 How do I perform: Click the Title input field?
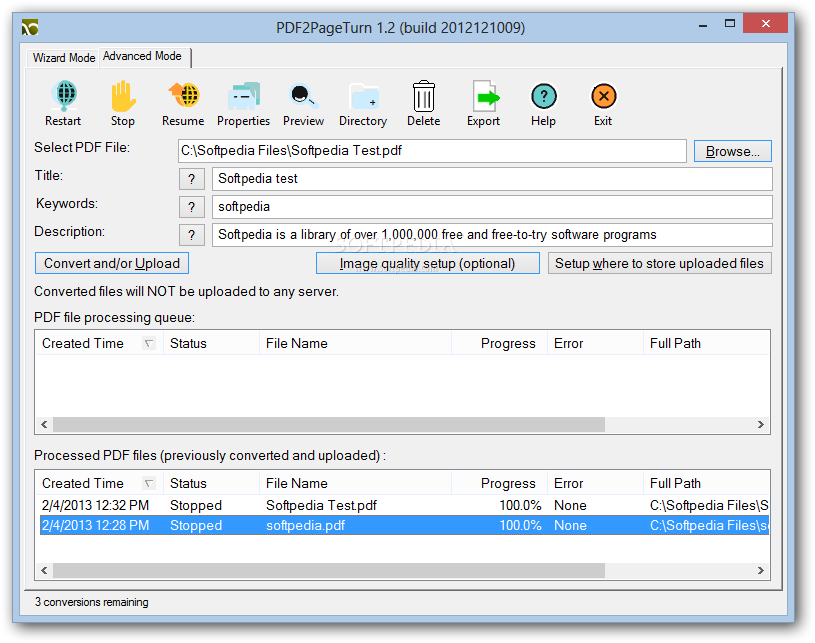492,179
